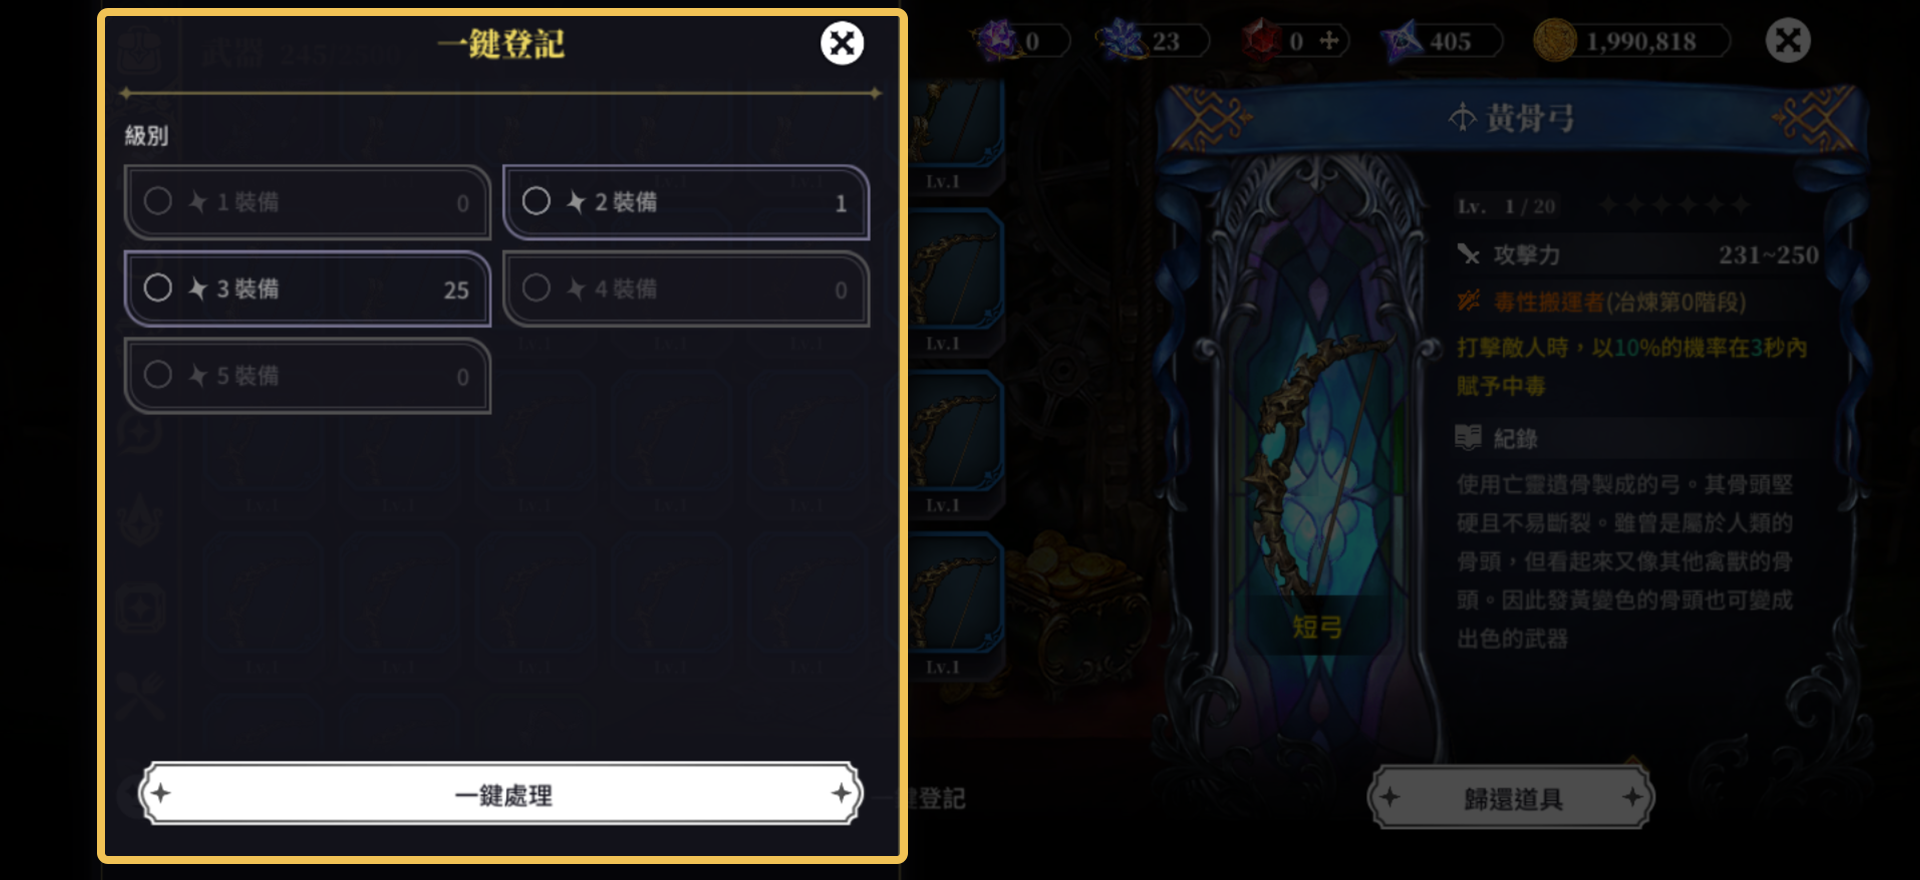
Task: Select the ★5 裝備 radio option
Action: tap(308, 376)
